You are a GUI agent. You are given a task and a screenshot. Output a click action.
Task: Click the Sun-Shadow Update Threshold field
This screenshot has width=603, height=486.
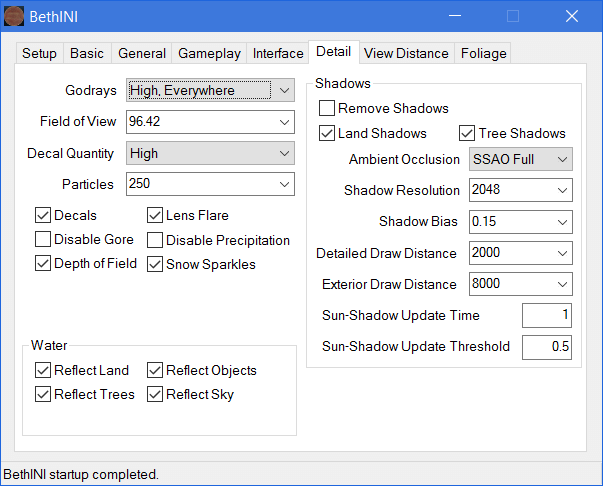pyautogui.click(x=547, y=347)
